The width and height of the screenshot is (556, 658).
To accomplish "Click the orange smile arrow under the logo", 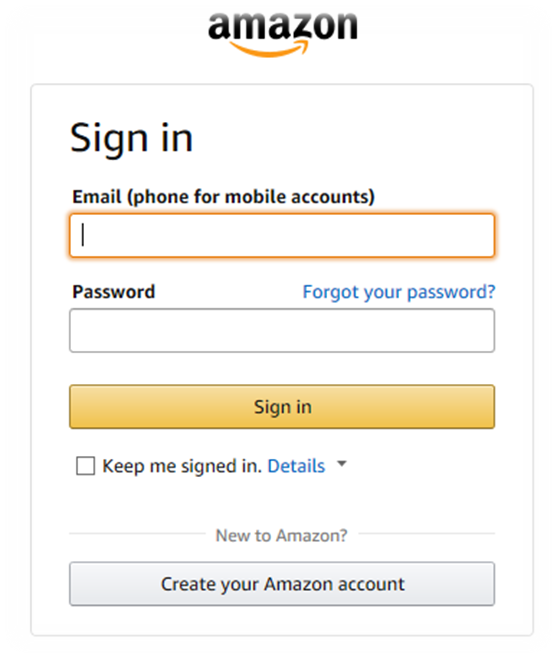I will [270, 49].
